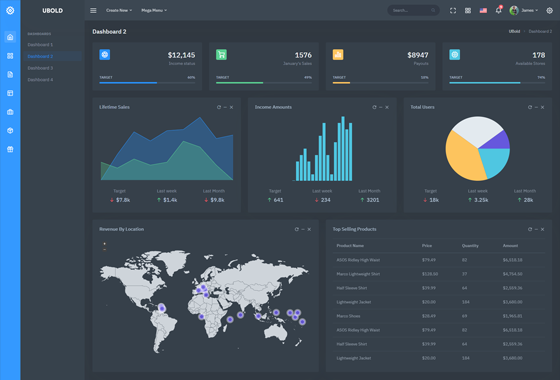This screenshot has height=380, width=560.
Task: Toggle the hamburger menu icon
Action: pyautogui.click(x=93, y=10)
